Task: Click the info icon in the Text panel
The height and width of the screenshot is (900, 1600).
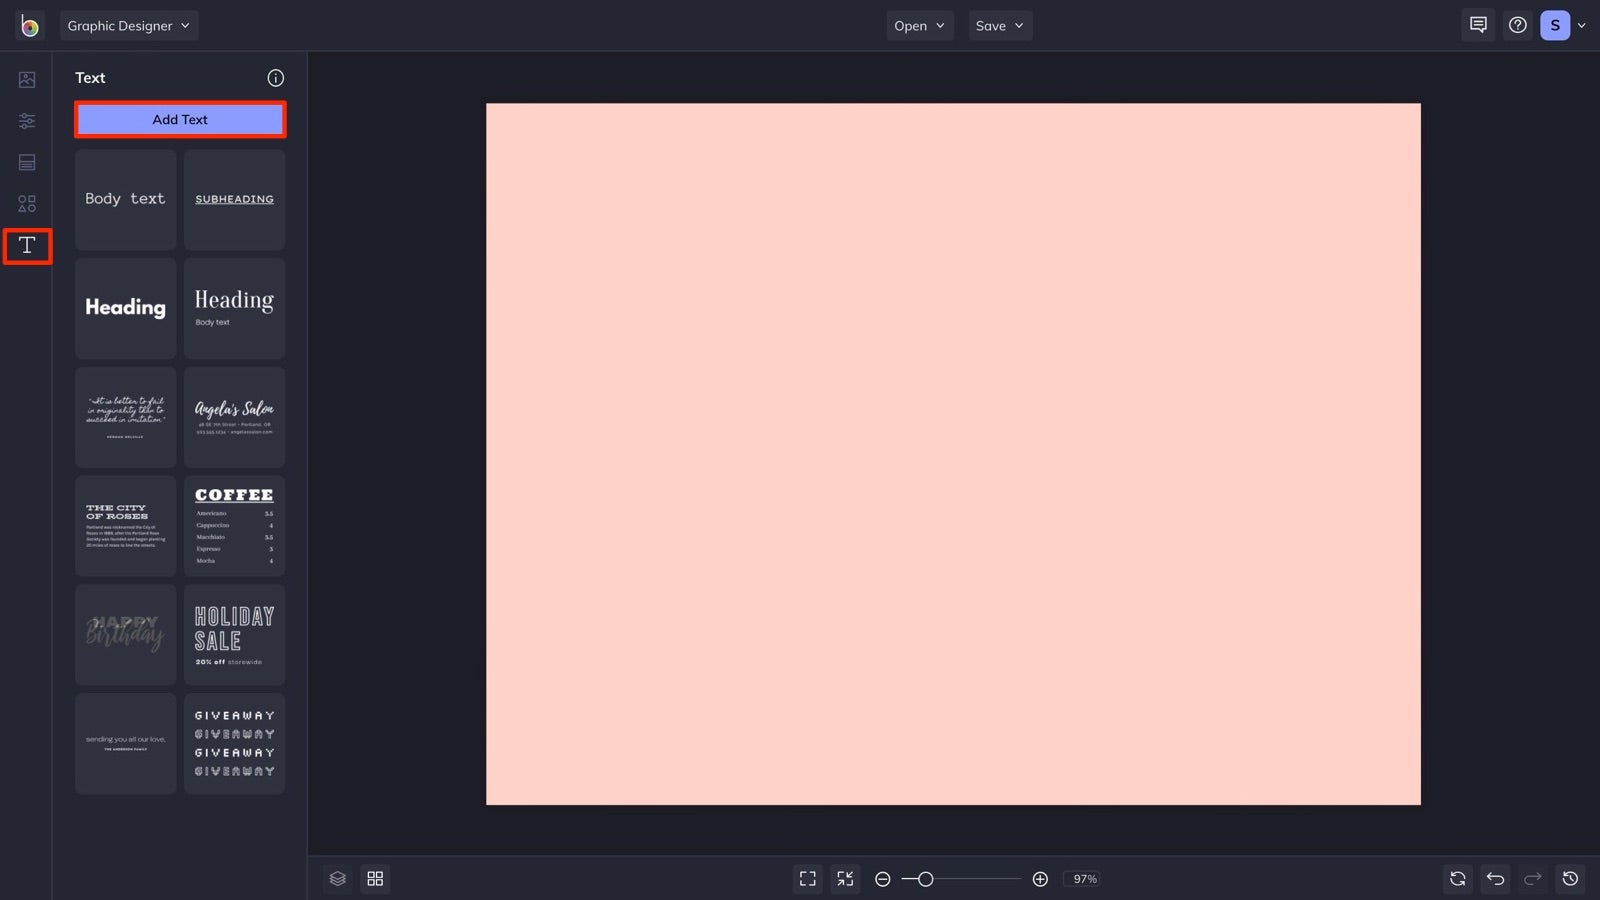Action: [x=275, y=77]
